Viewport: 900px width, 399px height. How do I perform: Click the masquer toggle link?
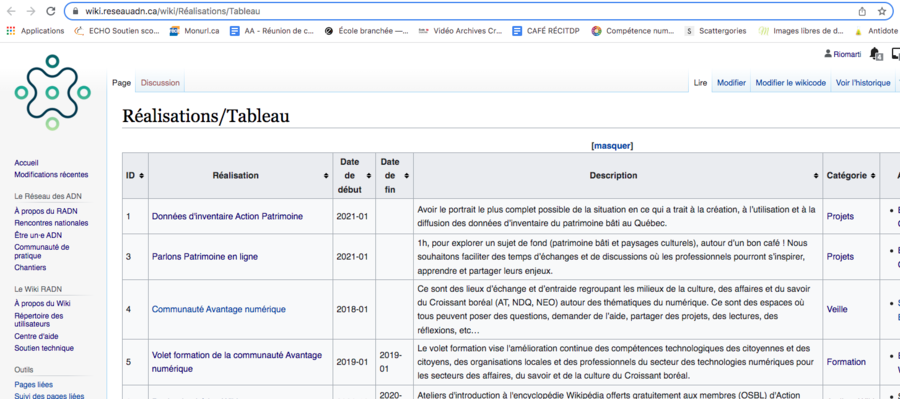pos(612,146)
